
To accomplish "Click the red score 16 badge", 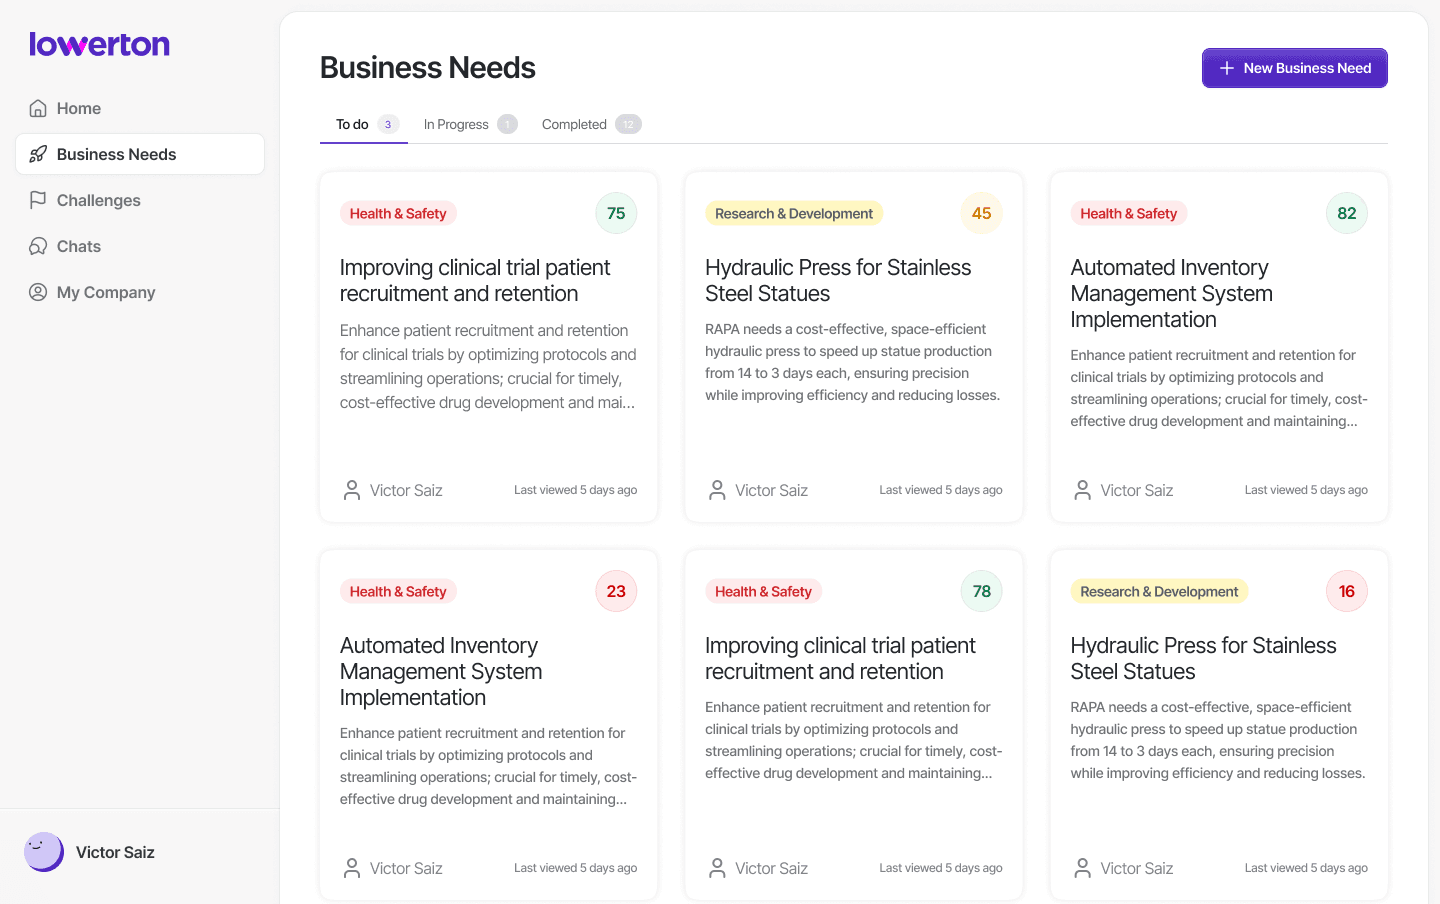I will [x=1346, y=591].
